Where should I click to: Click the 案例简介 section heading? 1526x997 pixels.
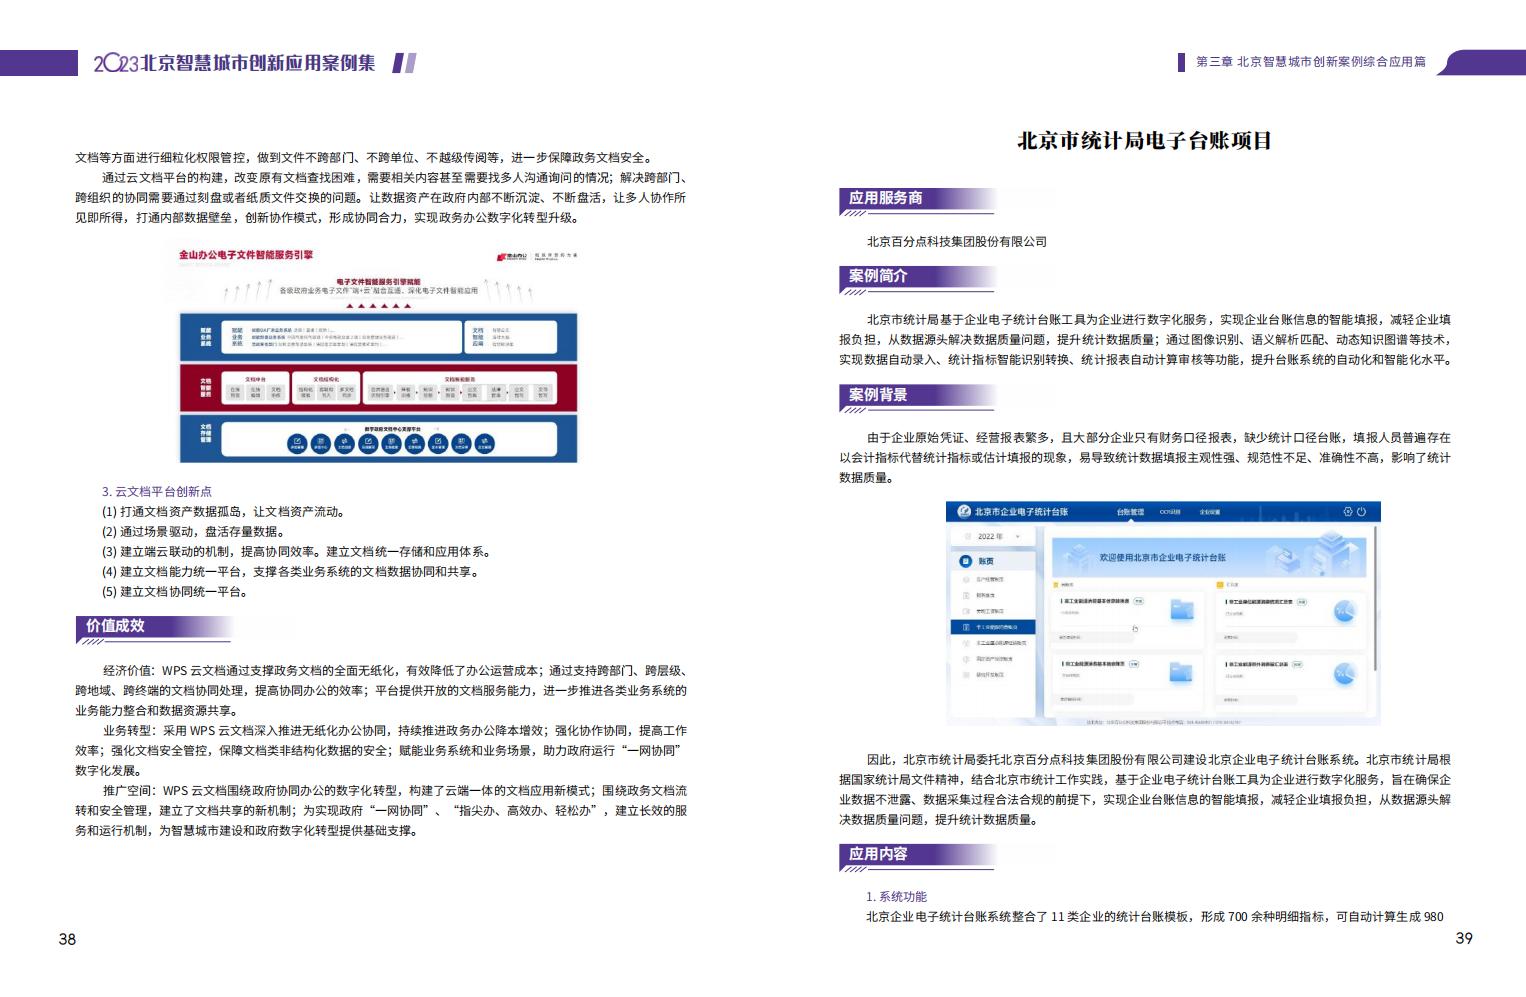click(878, 276)
